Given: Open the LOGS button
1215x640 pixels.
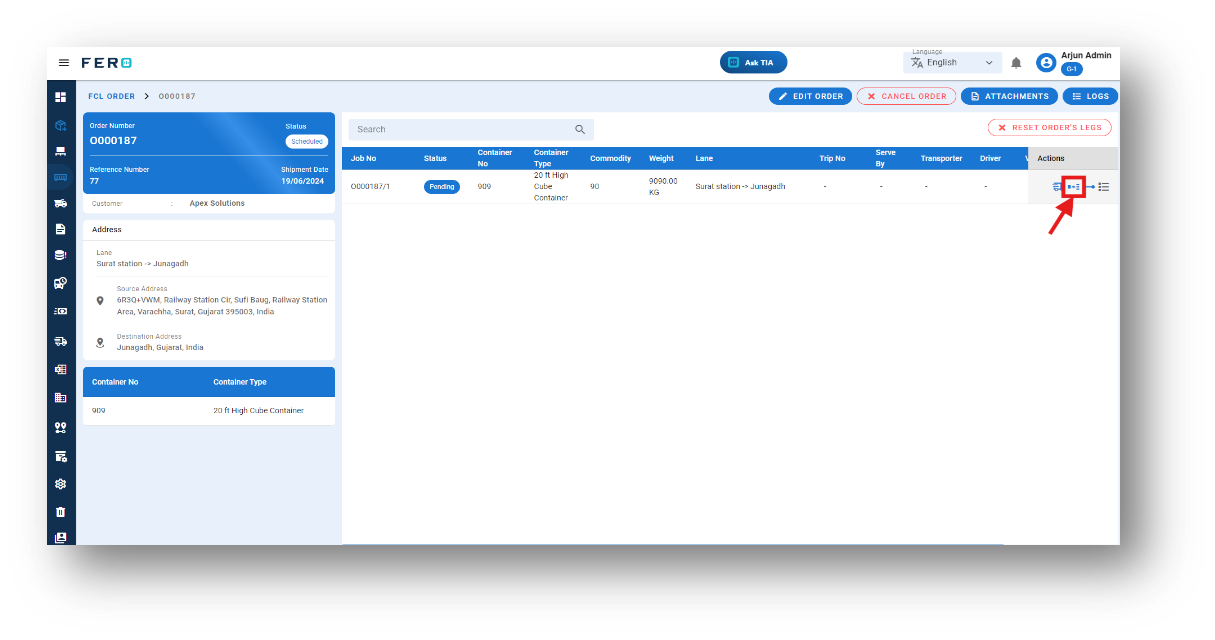Looking at the screenshot, I should pyautogui.click(x=1090, y=96).
